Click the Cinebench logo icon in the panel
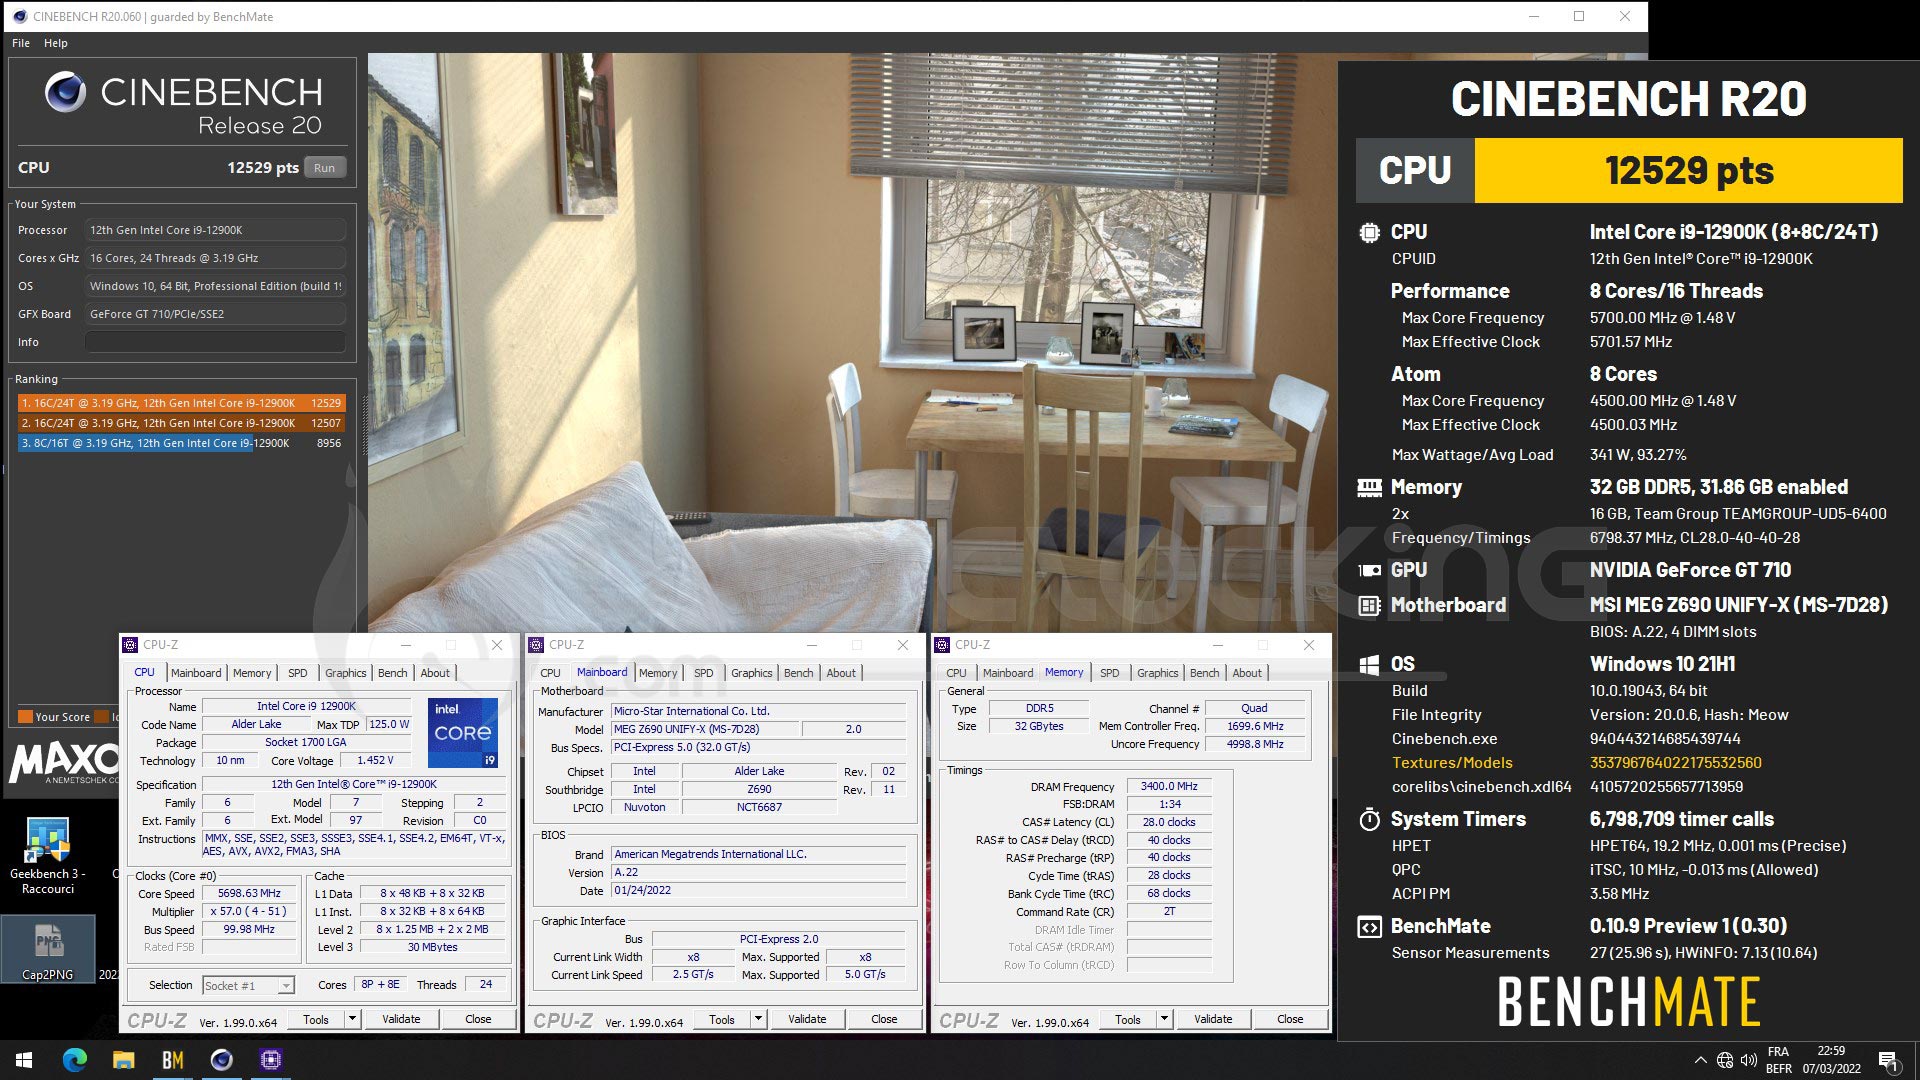Screen dimensions: 1920x1080 65,92
